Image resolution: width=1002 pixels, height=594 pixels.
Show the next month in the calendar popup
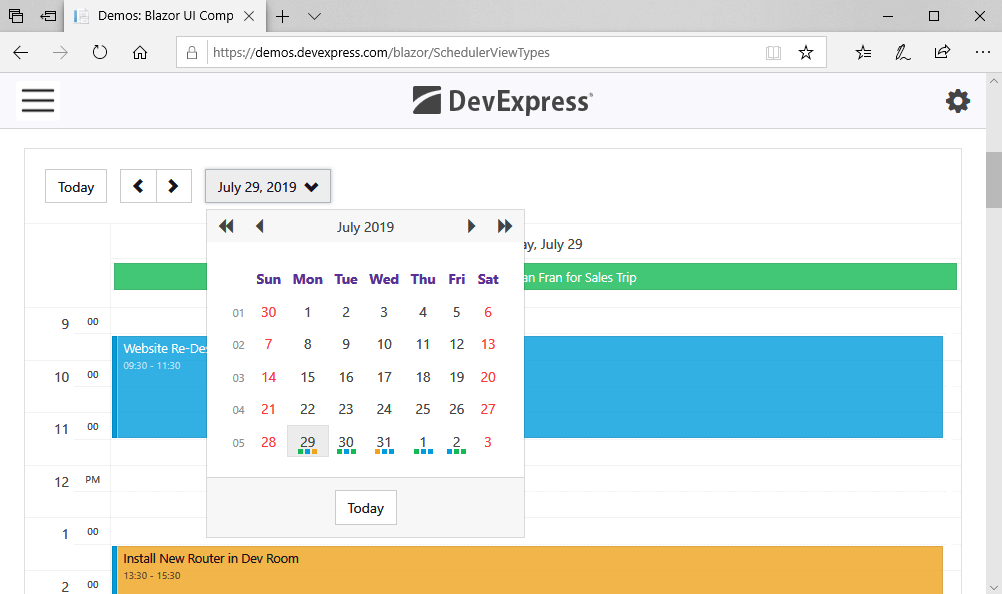(x=471, y=226)
